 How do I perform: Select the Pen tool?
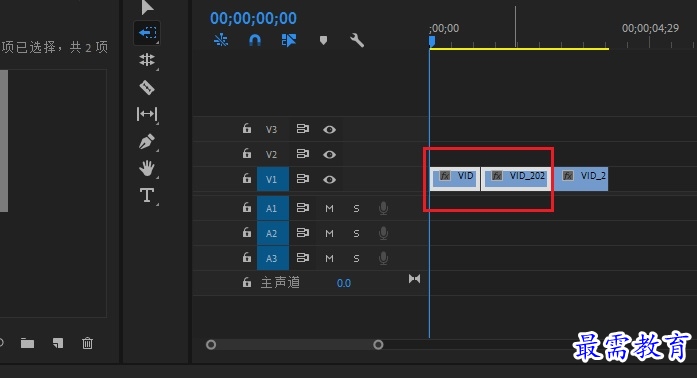tap(147, 142)
